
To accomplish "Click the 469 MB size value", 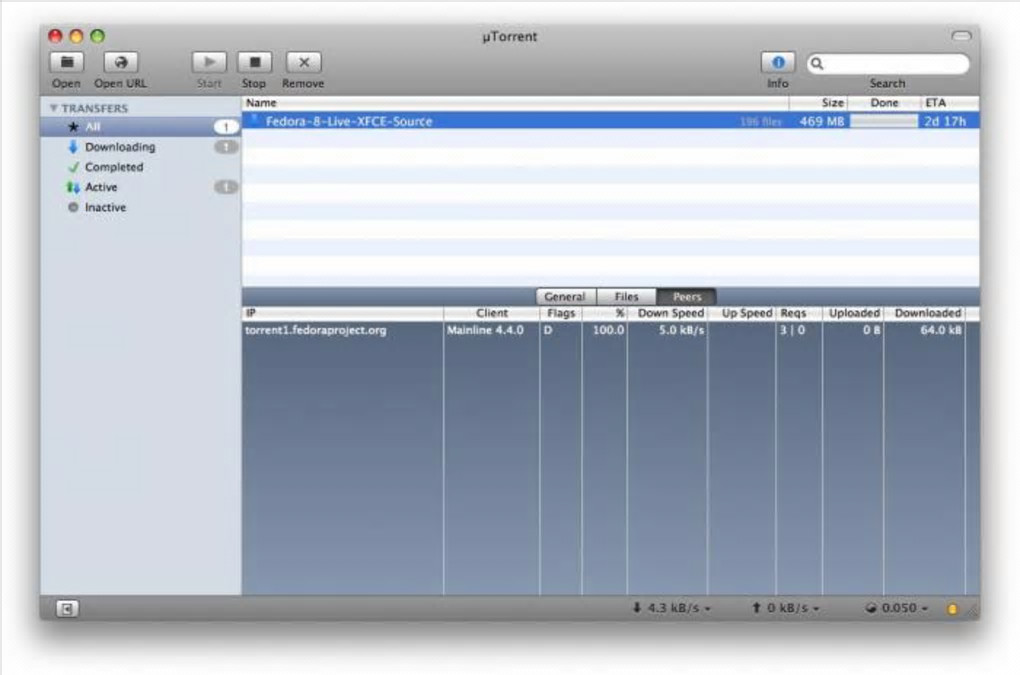I will click(x=822, y=121).
